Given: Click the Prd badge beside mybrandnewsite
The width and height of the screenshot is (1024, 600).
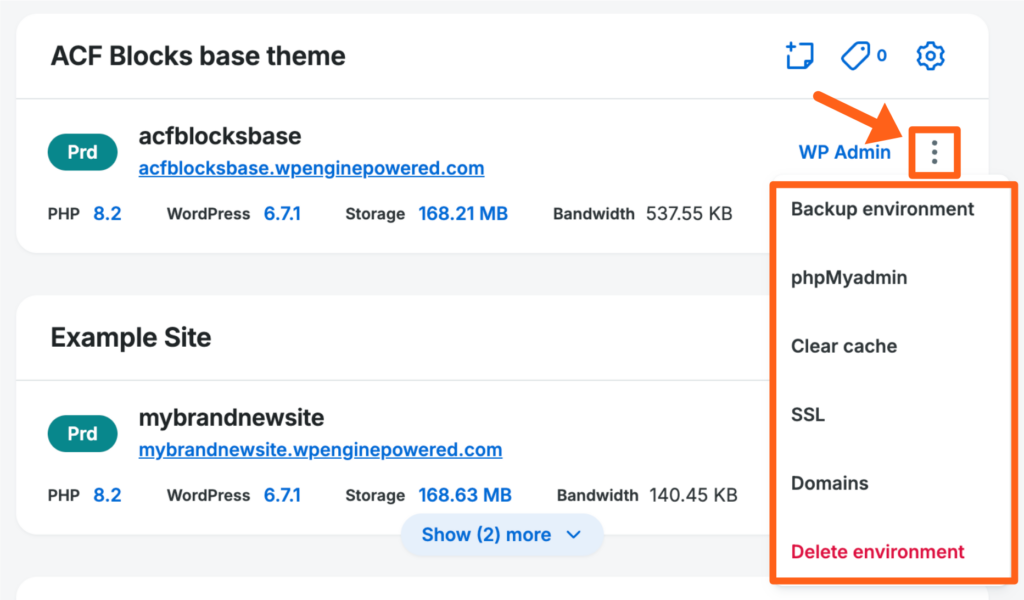Looking at the screenshot, I should click(x=82, y=434).
